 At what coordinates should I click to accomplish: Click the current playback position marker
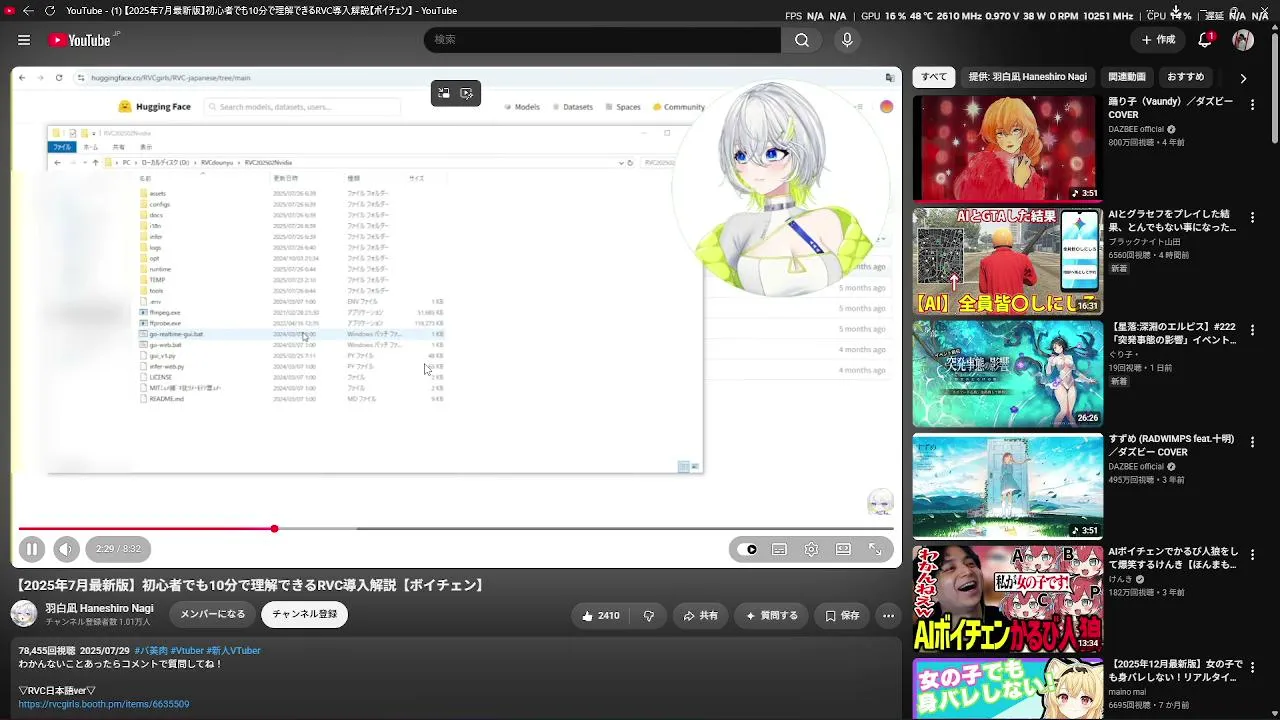pos(274,528)
